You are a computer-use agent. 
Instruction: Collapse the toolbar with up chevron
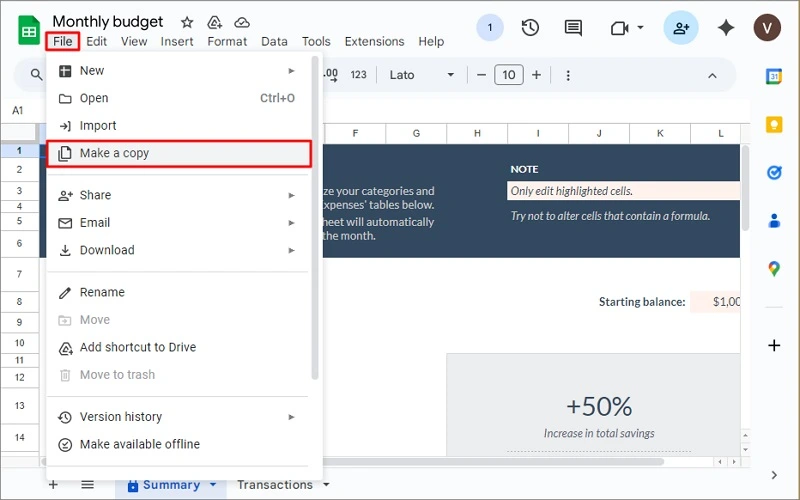(712, 76)
